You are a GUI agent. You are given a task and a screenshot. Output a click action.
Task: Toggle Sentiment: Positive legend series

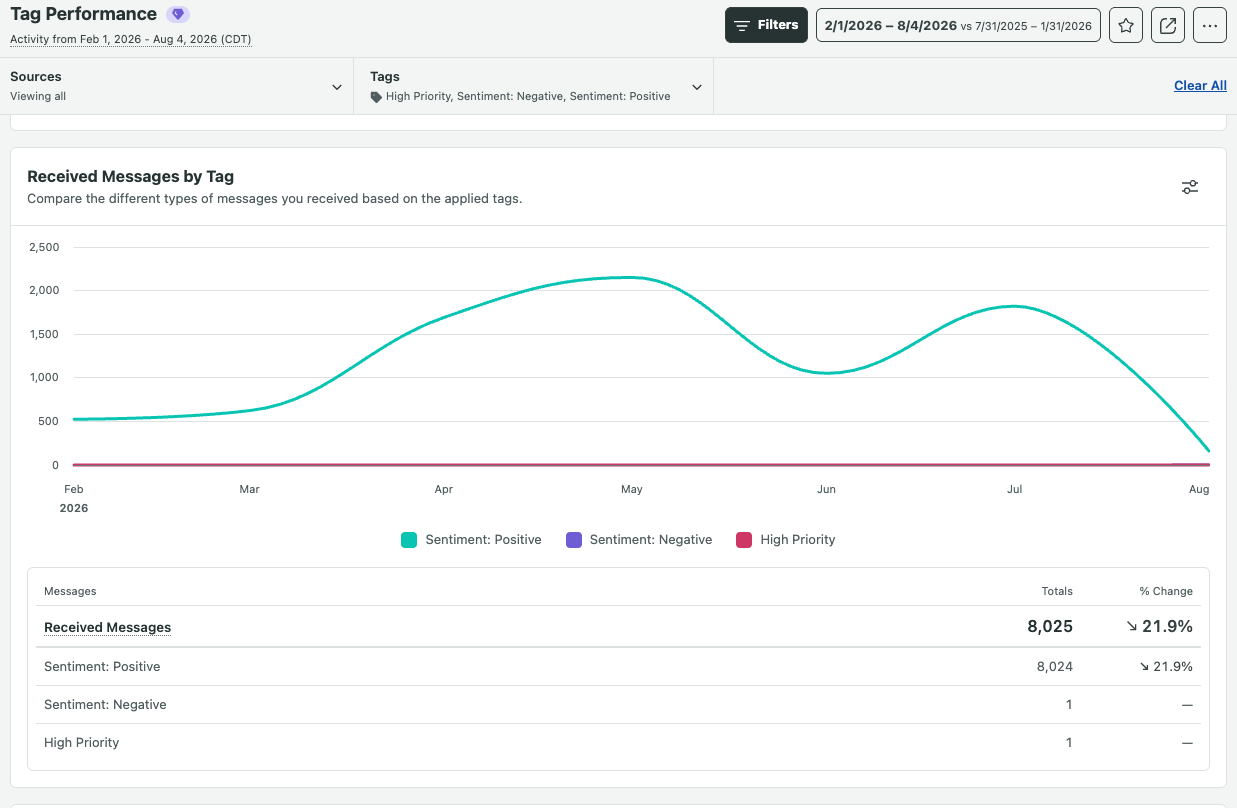[471, 540]
